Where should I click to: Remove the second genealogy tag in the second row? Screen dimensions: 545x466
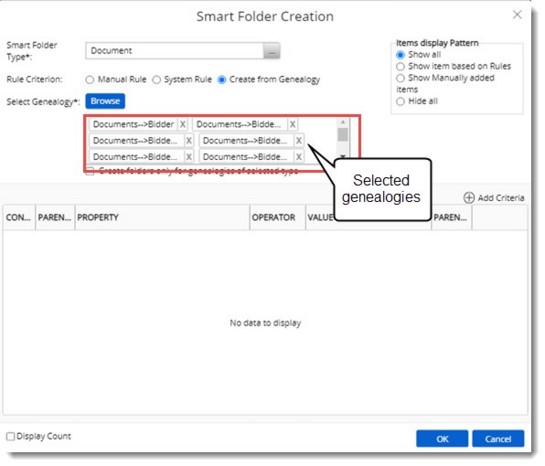coord(299,141)
